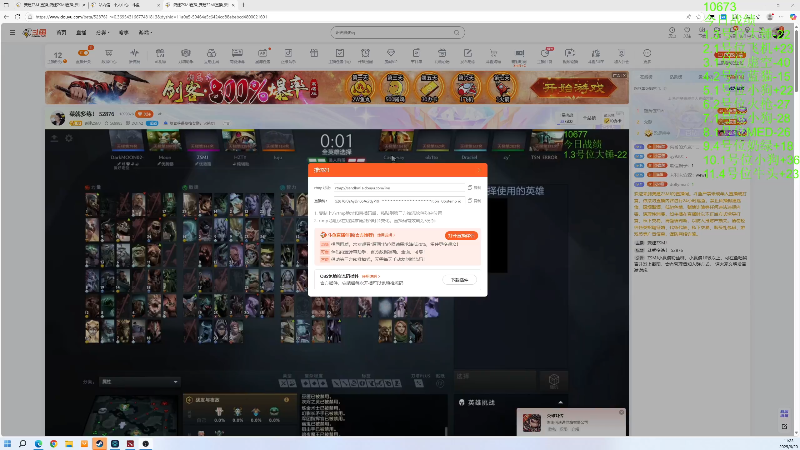Screen dimensions: 800x450
Task: Open Steam from the taskbar
Action: pos(99,444)
